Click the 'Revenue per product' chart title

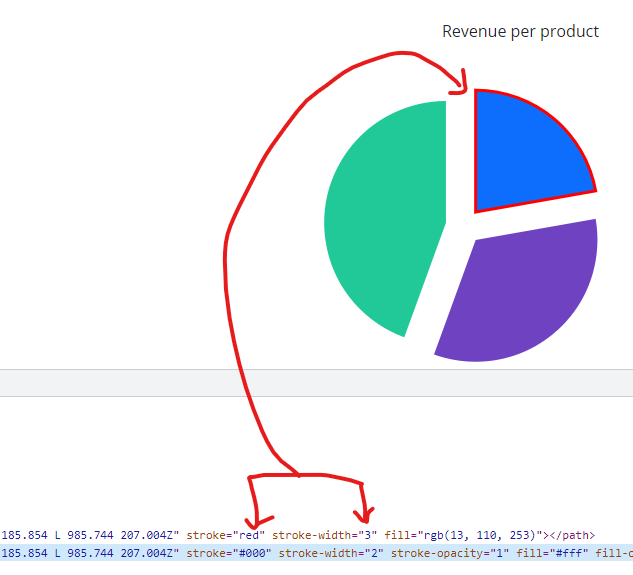pyautogui.click(x=520, y=32)
